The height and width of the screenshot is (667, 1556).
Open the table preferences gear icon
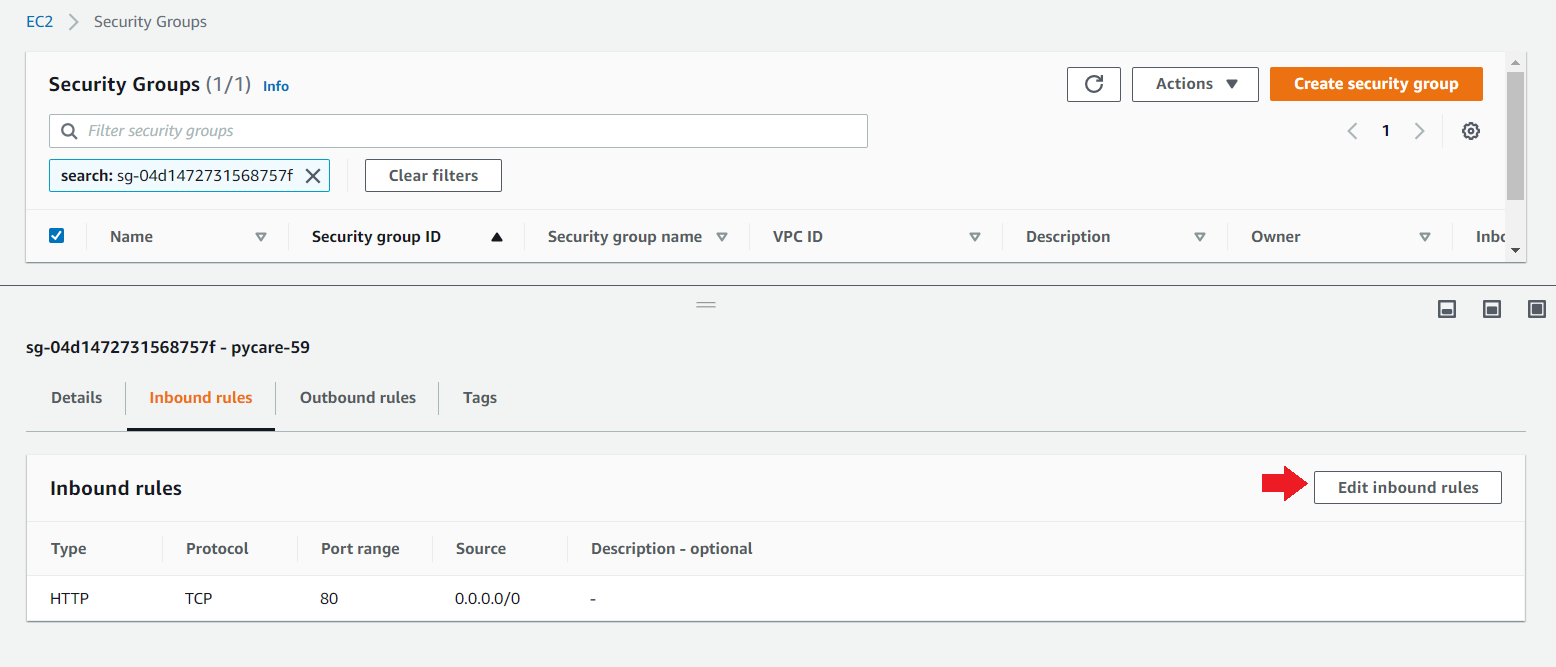(1470, 131)
